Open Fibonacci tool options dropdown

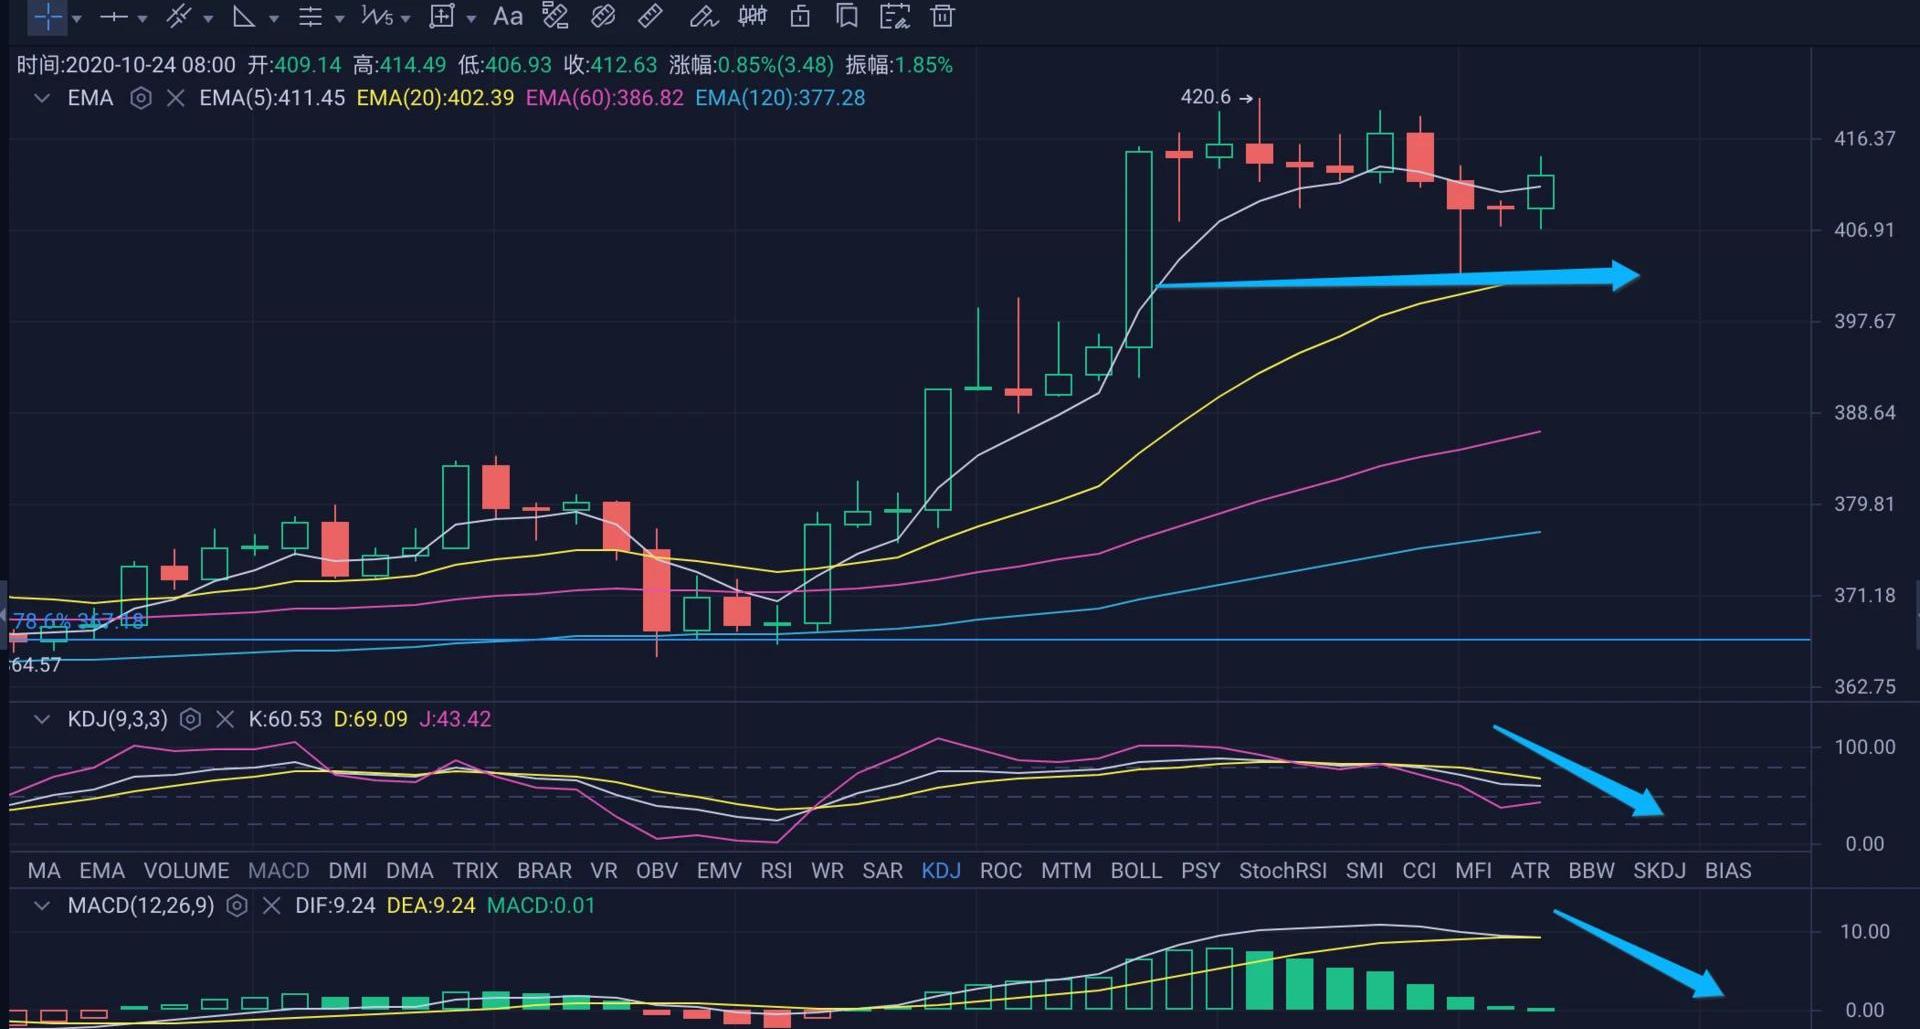coord(340,19)
